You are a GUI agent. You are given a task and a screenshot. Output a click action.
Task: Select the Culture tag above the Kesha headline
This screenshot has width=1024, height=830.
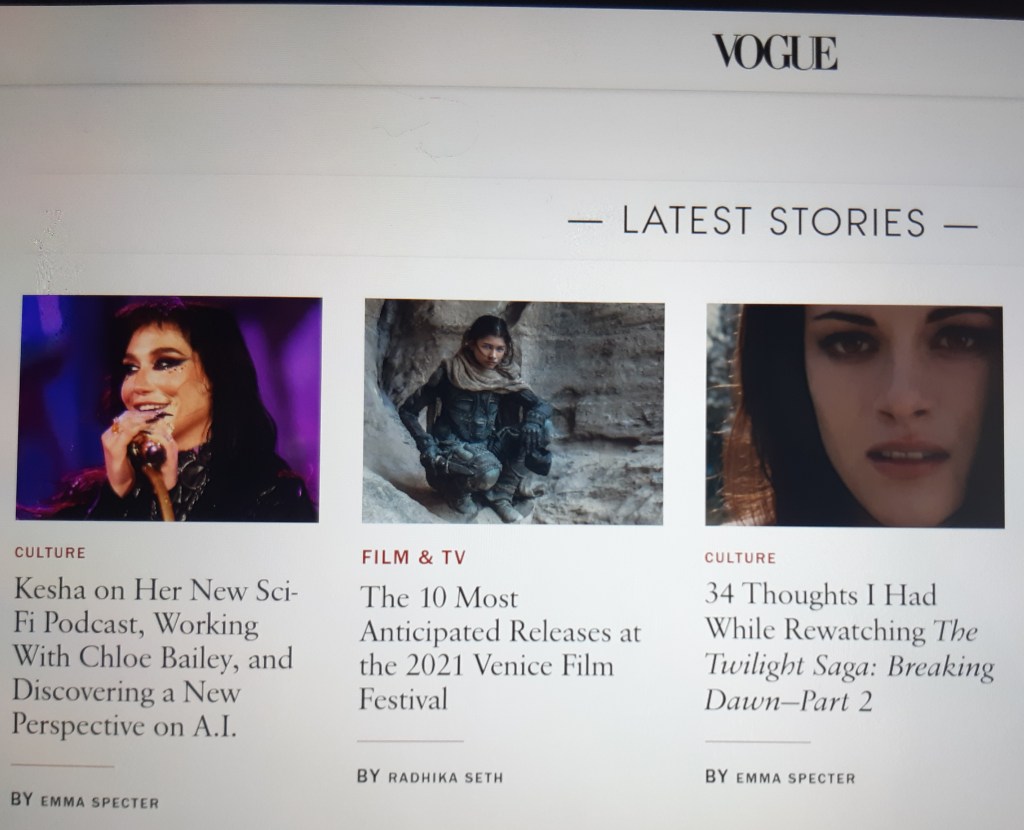coord(50,552)
